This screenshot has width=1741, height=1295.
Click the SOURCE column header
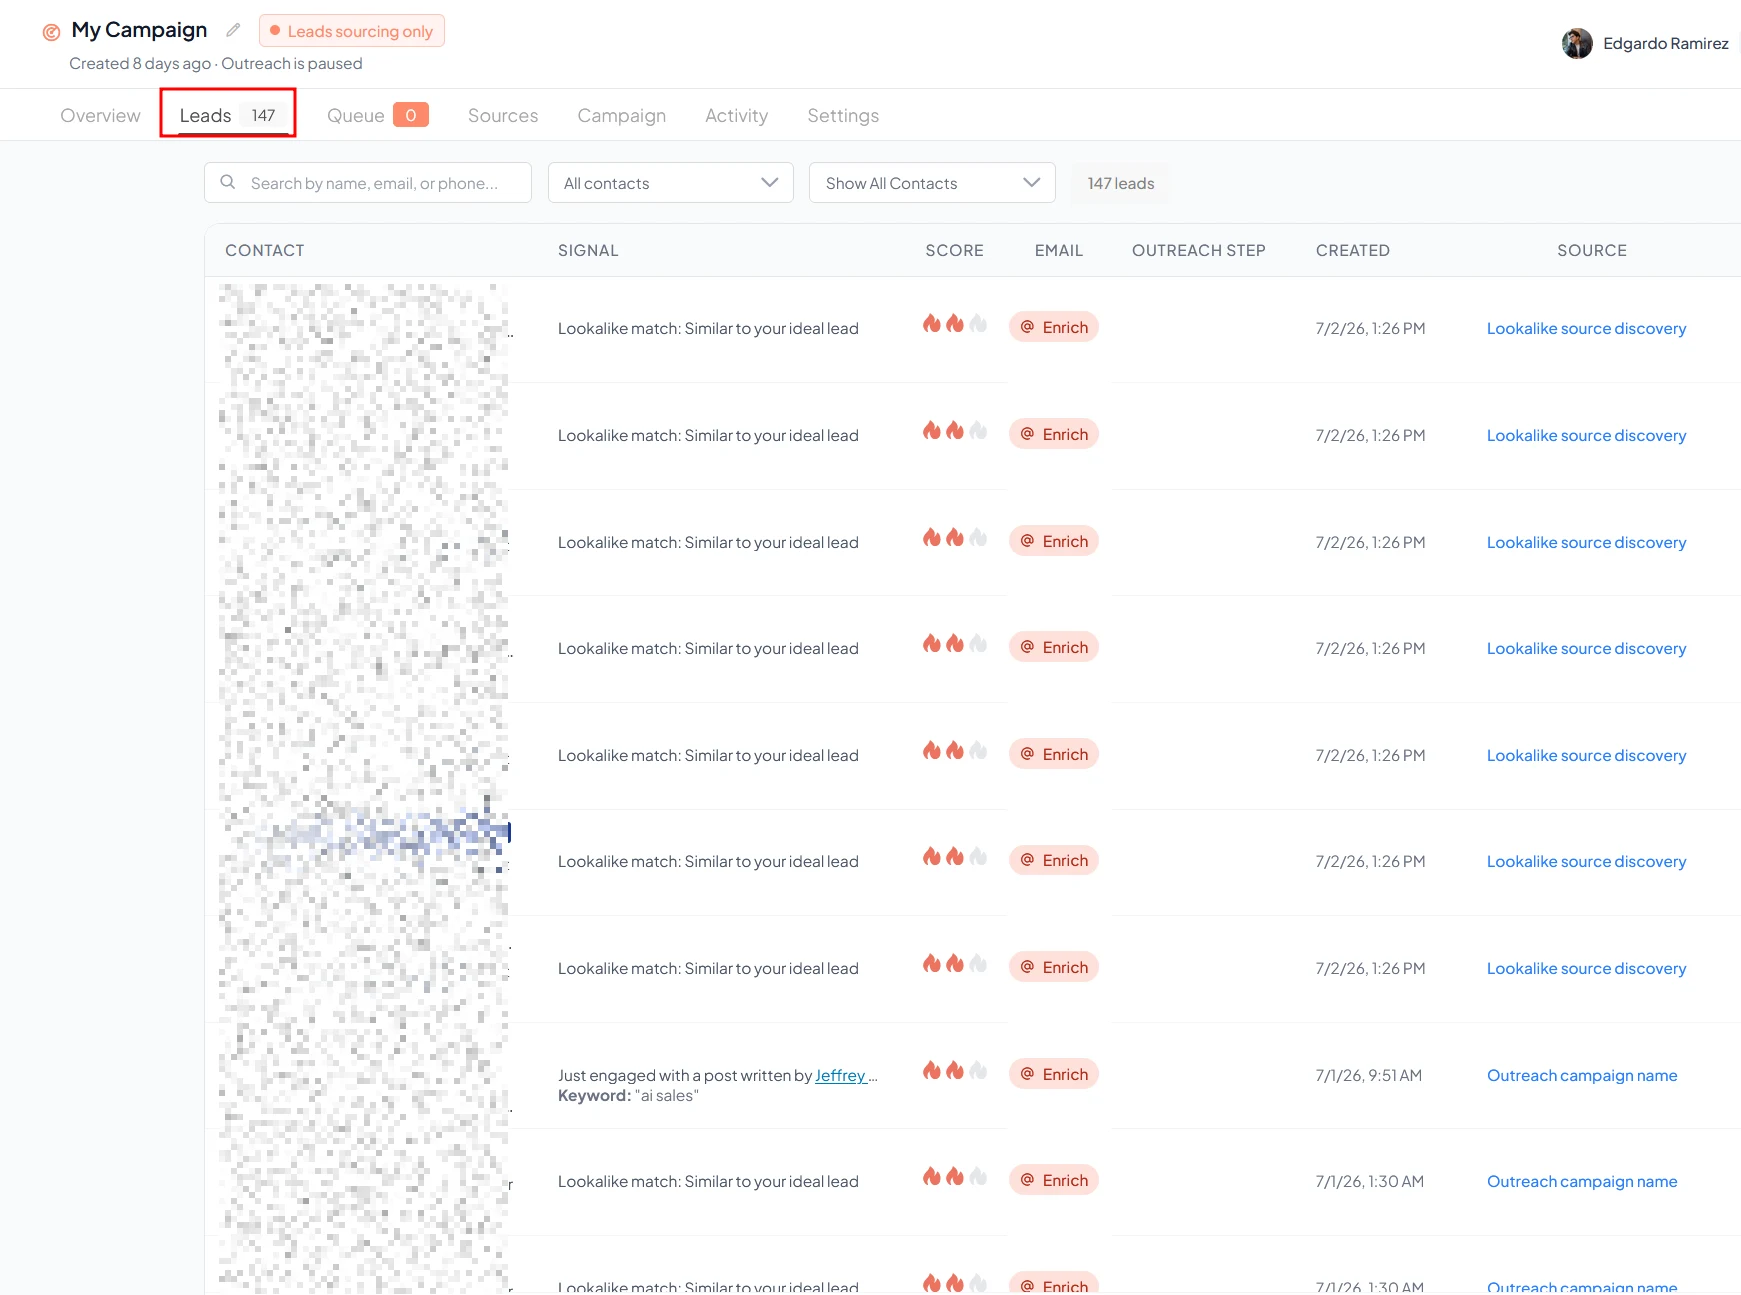[x=1591, y=250]
